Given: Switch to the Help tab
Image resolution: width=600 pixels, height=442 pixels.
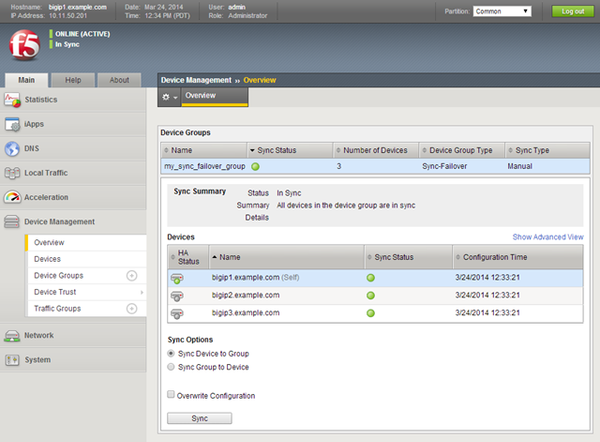Looking at the screenshot, I should click(73, 79).
